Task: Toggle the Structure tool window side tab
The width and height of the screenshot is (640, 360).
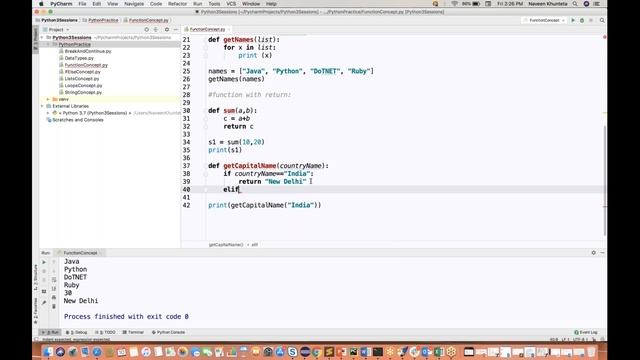Action: pyautogui.click(x=36, y=278)
